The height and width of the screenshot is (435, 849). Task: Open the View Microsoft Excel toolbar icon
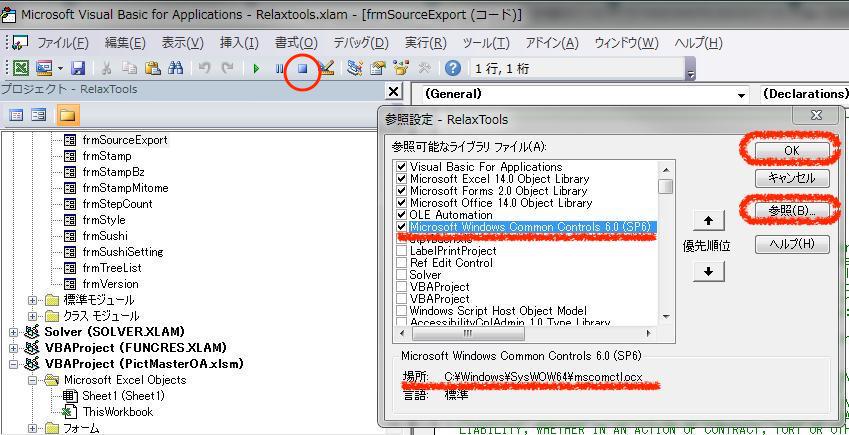click(x=21, y=68)
